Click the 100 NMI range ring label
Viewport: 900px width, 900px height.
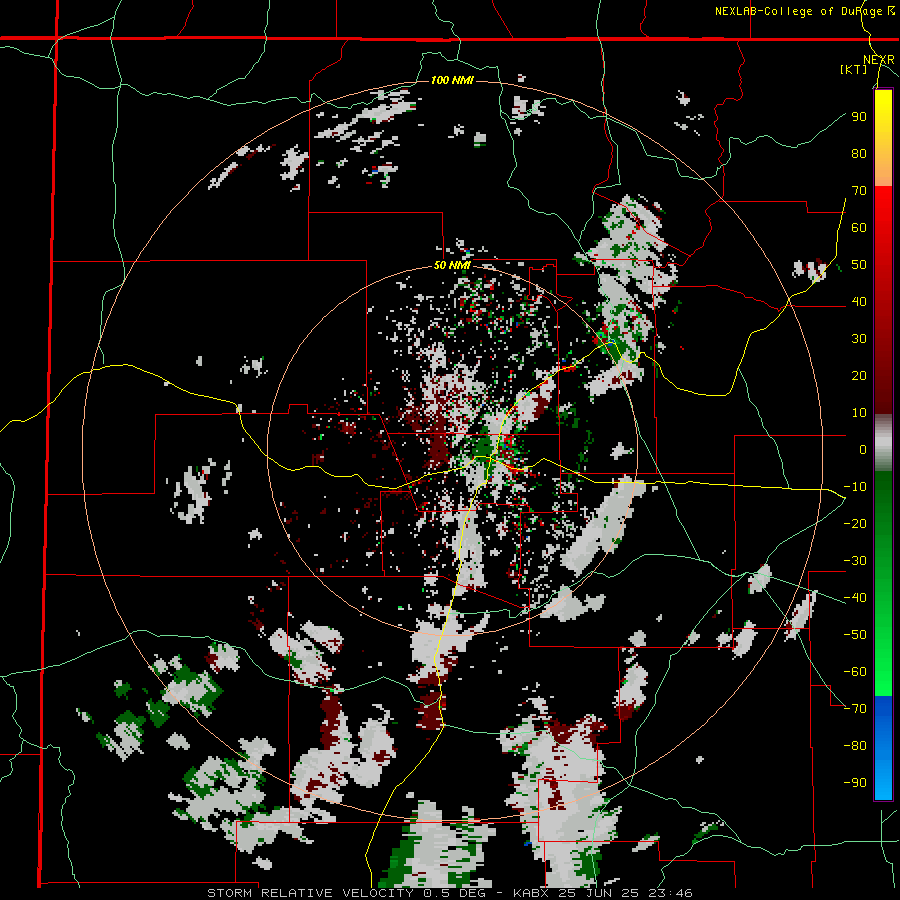[452, 80]
